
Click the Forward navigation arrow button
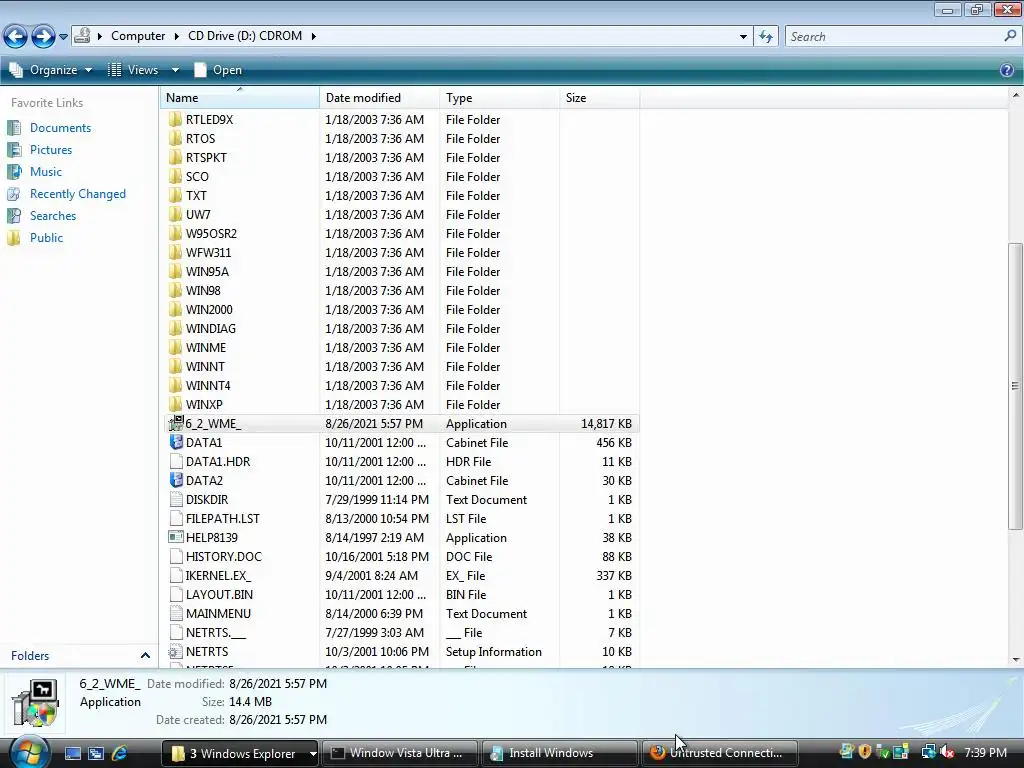point(43,36)
